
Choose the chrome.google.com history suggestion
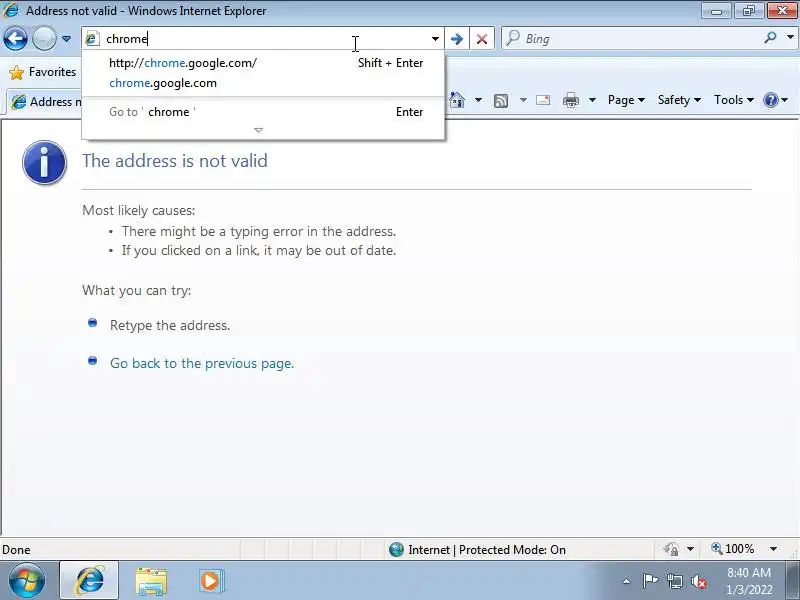click(x=263, y=83)
